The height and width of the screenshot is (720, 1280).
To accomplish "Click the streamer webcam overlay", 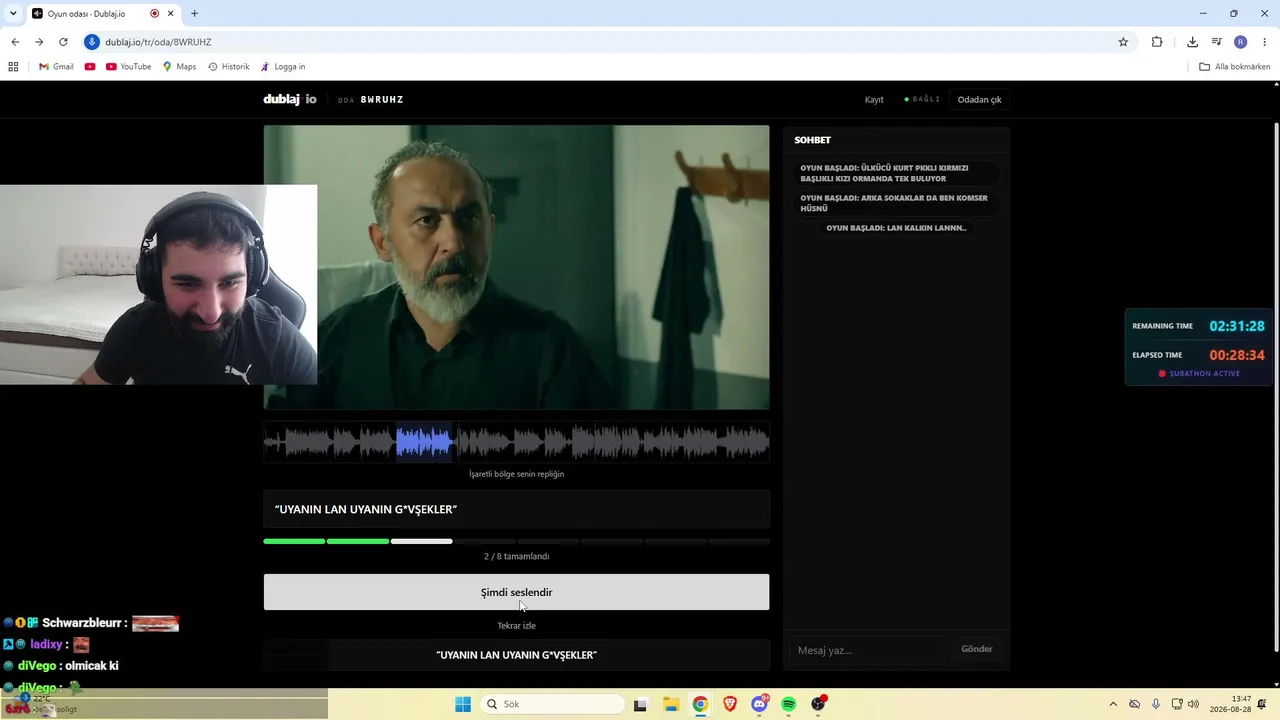I will pos(158,285).
